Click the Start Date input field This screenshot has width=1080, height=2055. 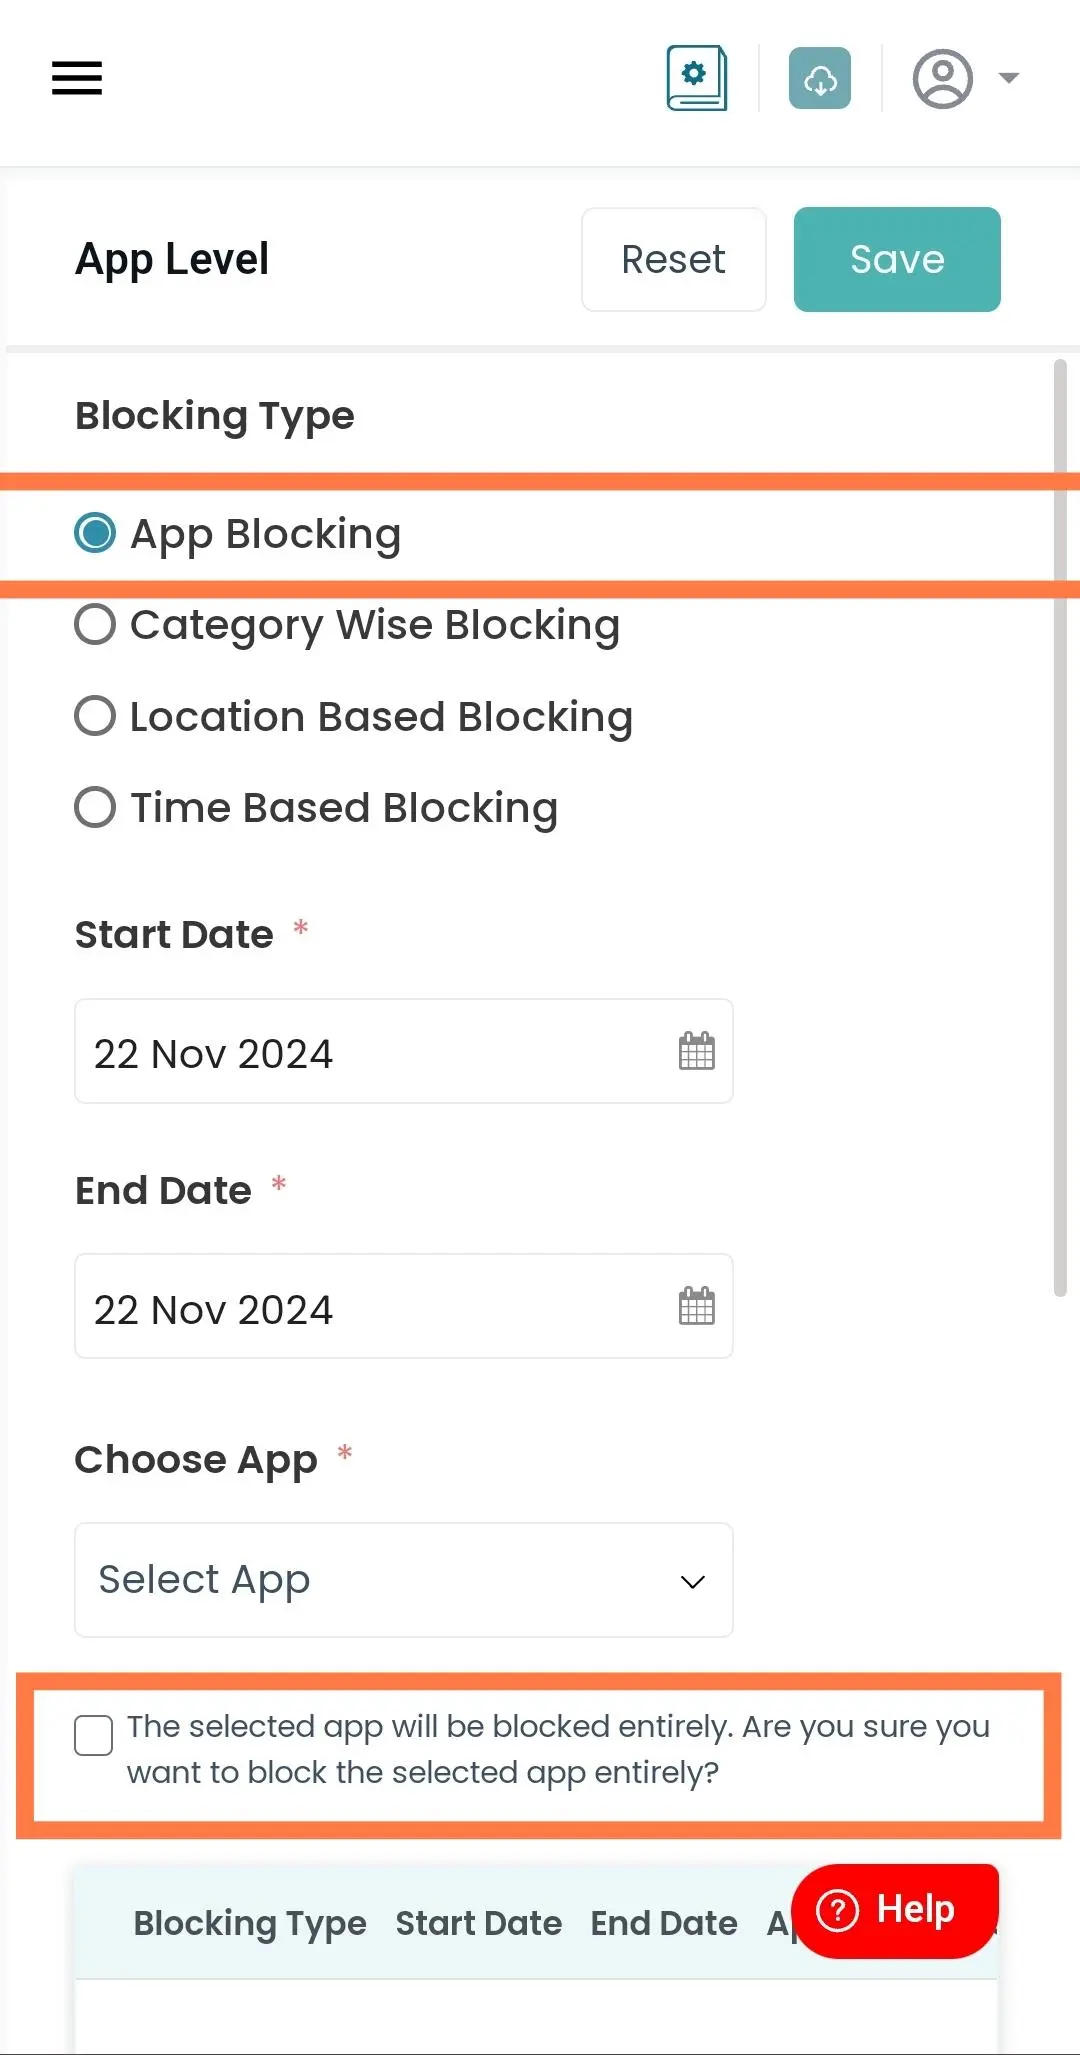click(404, 1051)
